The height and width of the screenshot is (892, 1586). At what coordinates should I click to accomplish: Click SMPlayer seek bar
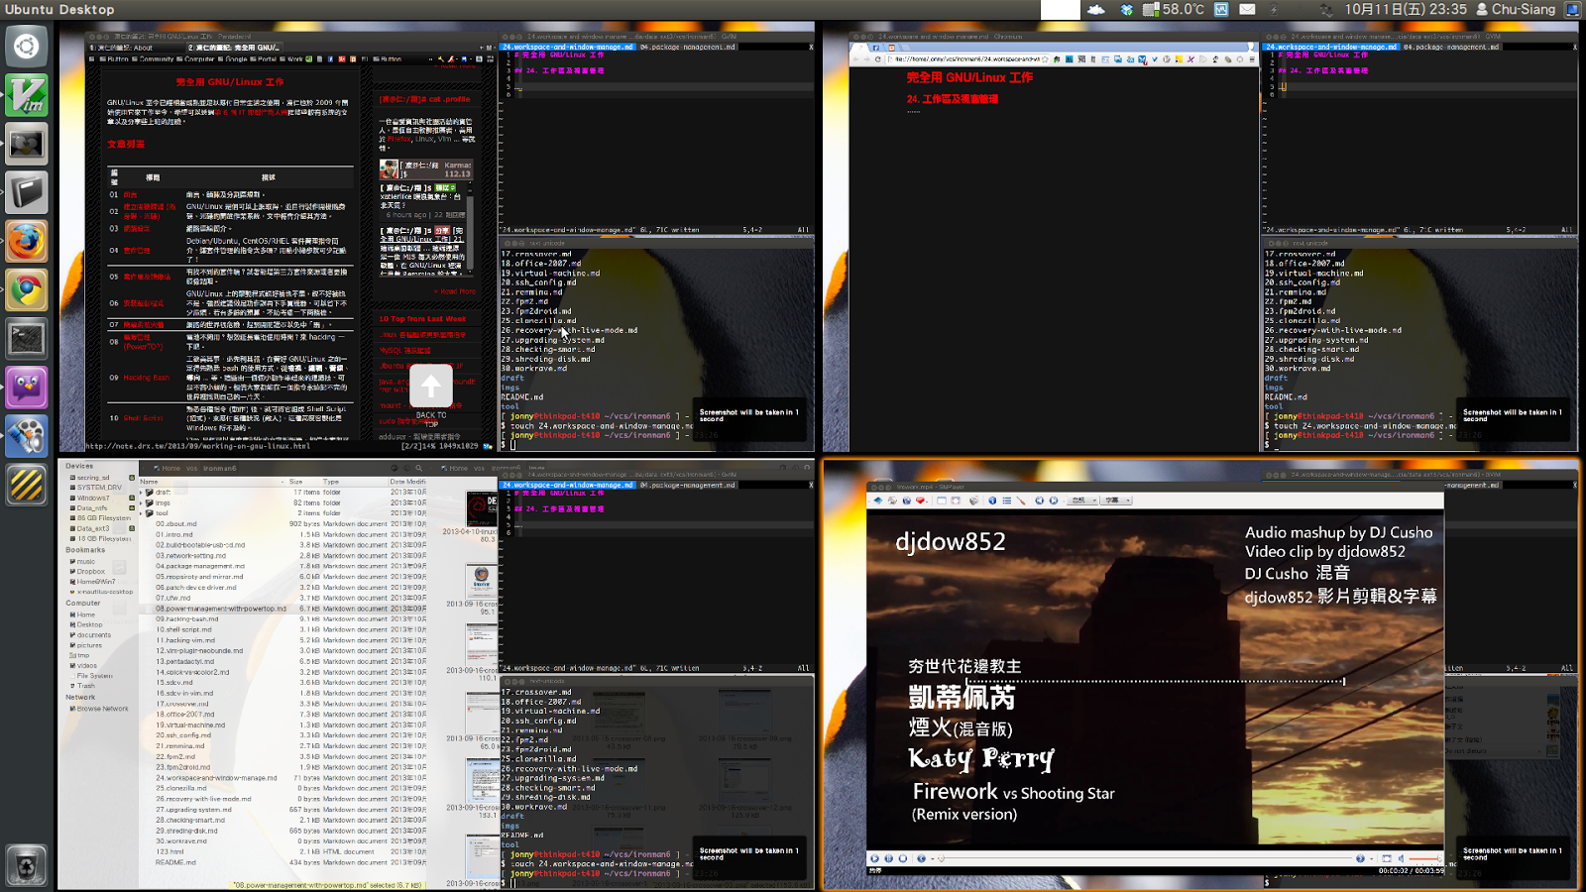coord(1146,858)
